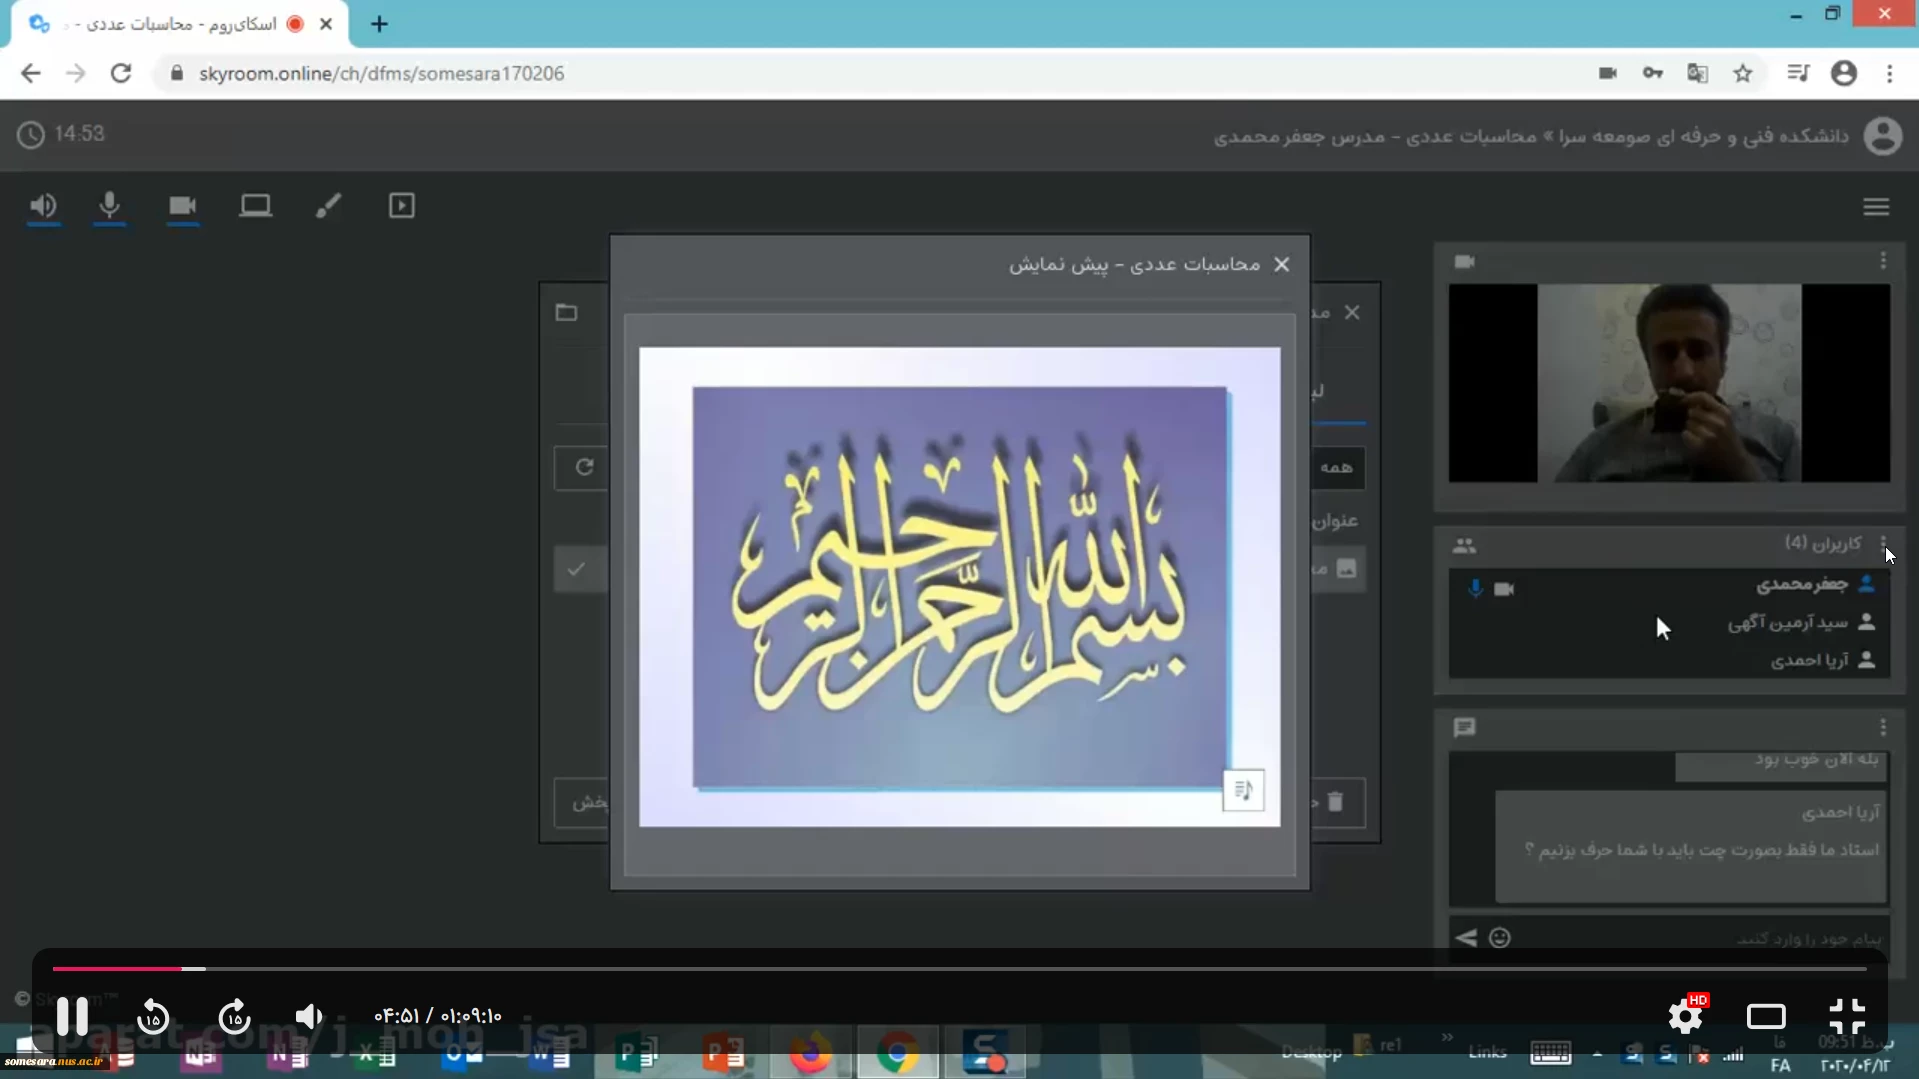Seek on the video progress bar
This screenshot has width=1919, height=1079.
click(959, 969)
